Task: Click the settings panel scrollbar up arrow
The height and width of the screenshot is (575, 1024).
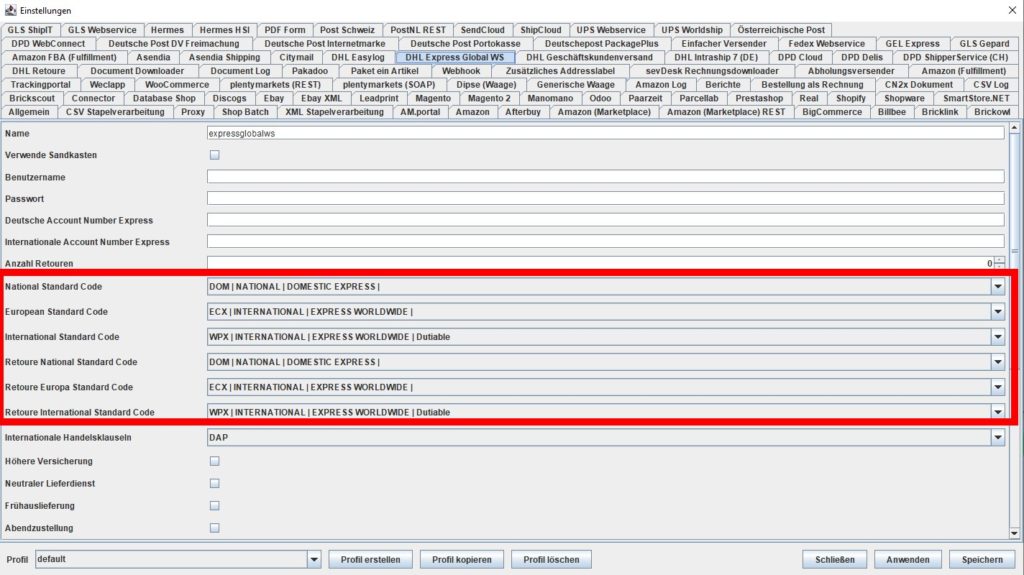Action: coord(1014,128)
